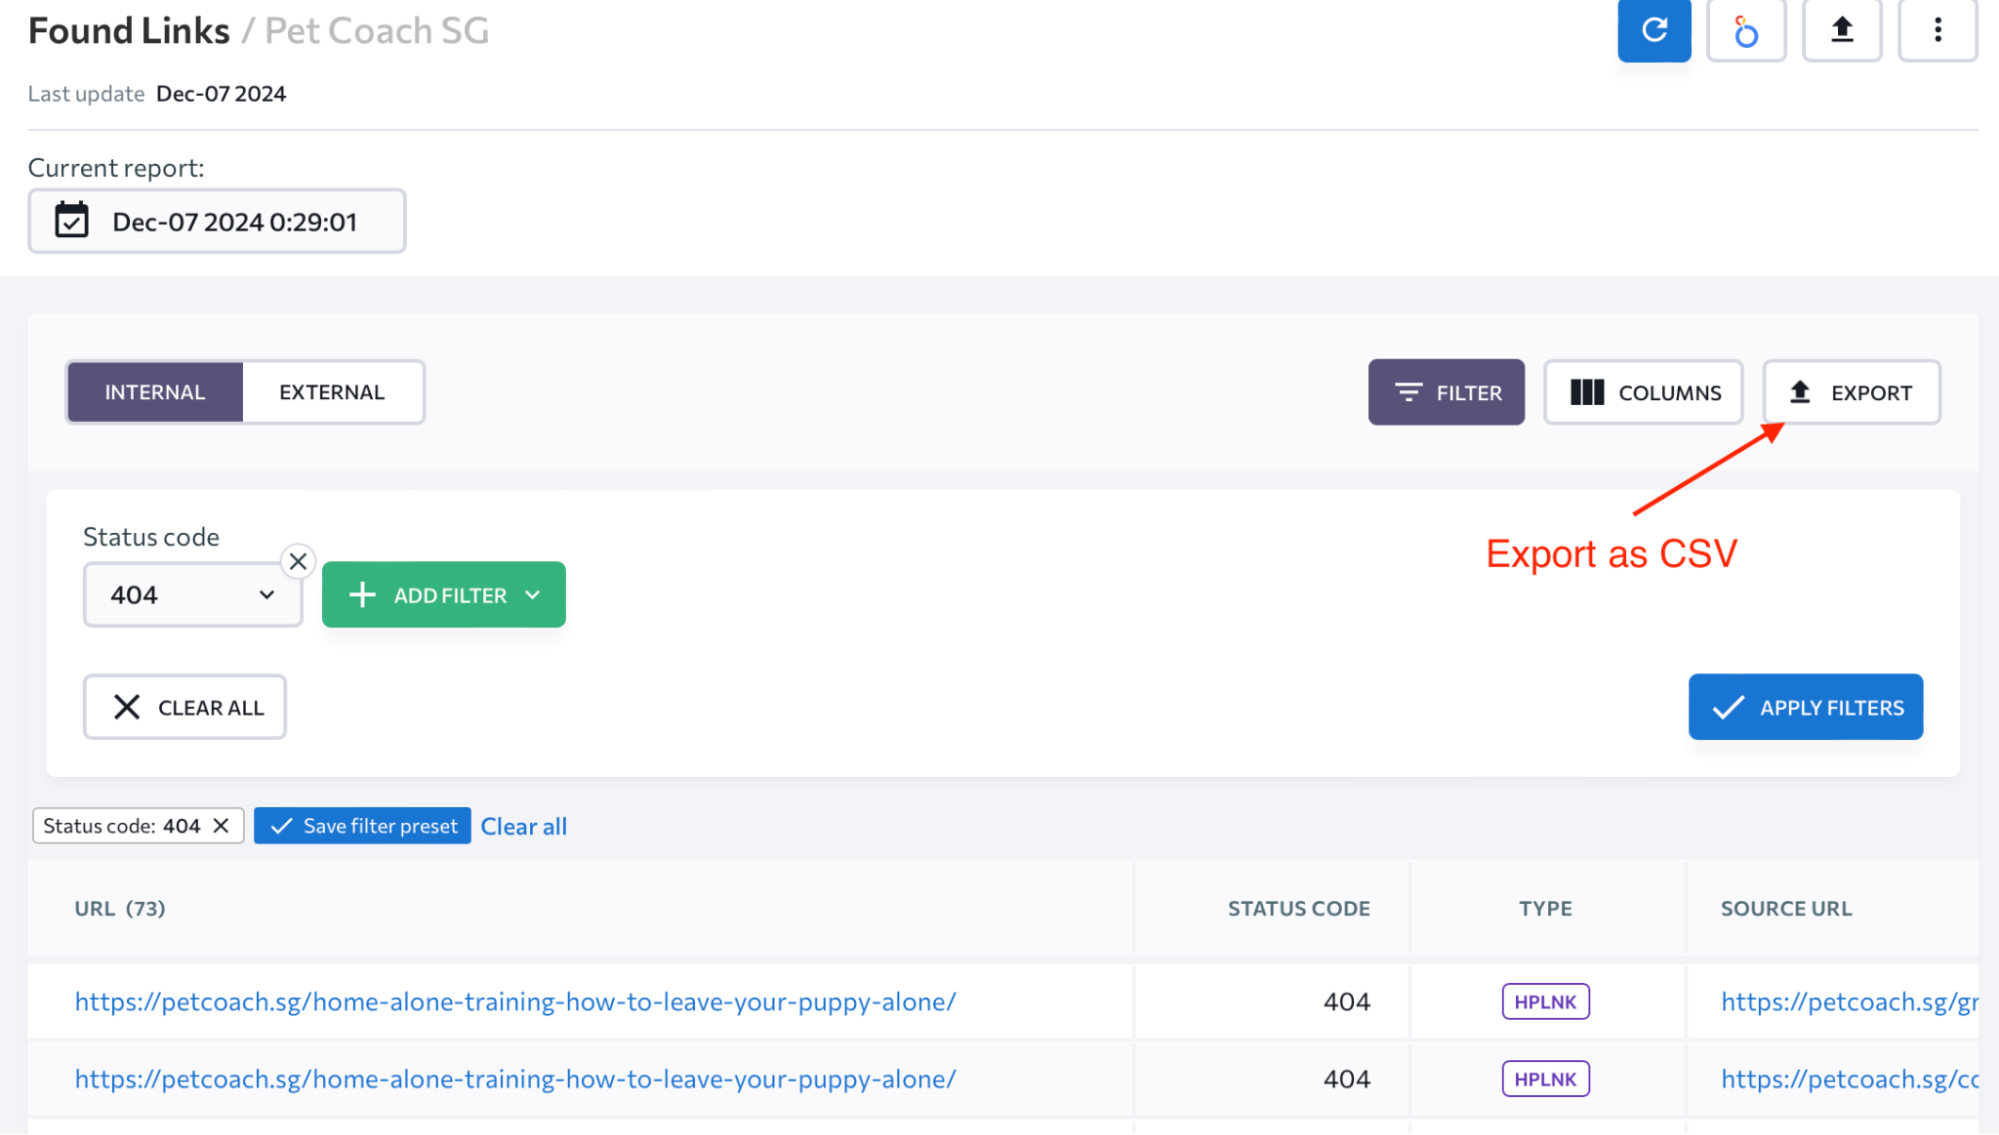The height and width of the screenshot is (1135, 1999).
Task: Click the Filter icon to open filters
Action: pos(1446,391)
